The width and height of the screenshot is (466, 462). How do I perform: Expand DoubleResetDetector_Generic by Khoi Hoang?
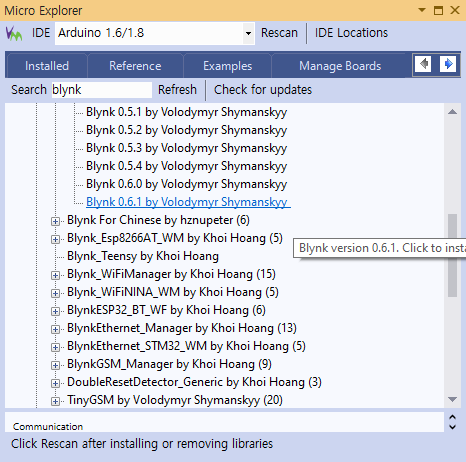[x=55, y=383]
